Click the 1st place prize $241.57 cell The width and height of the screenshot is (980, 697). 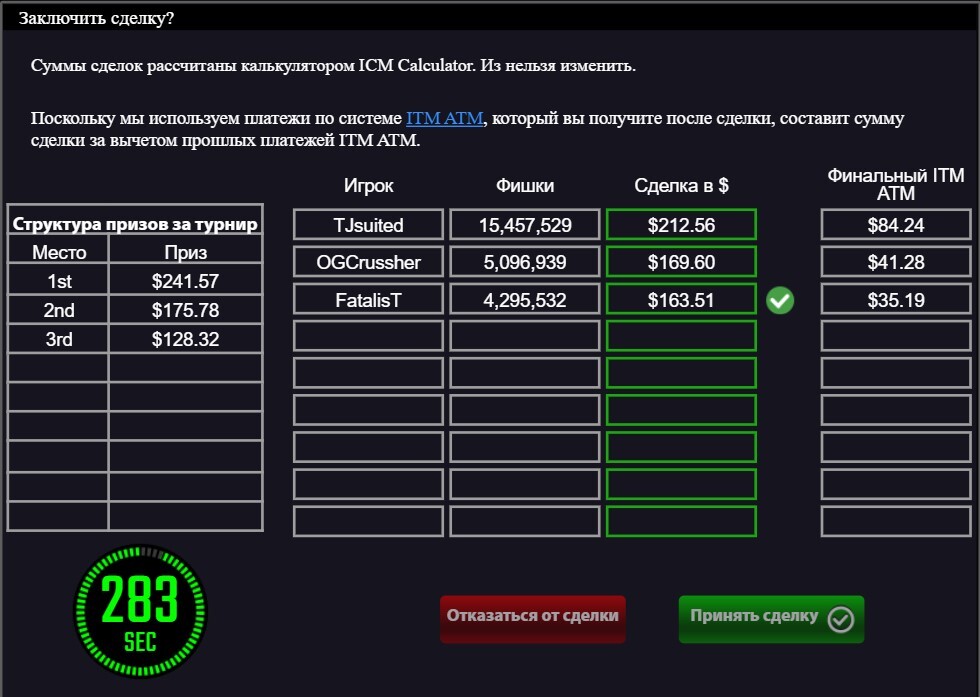click(185, 282)
